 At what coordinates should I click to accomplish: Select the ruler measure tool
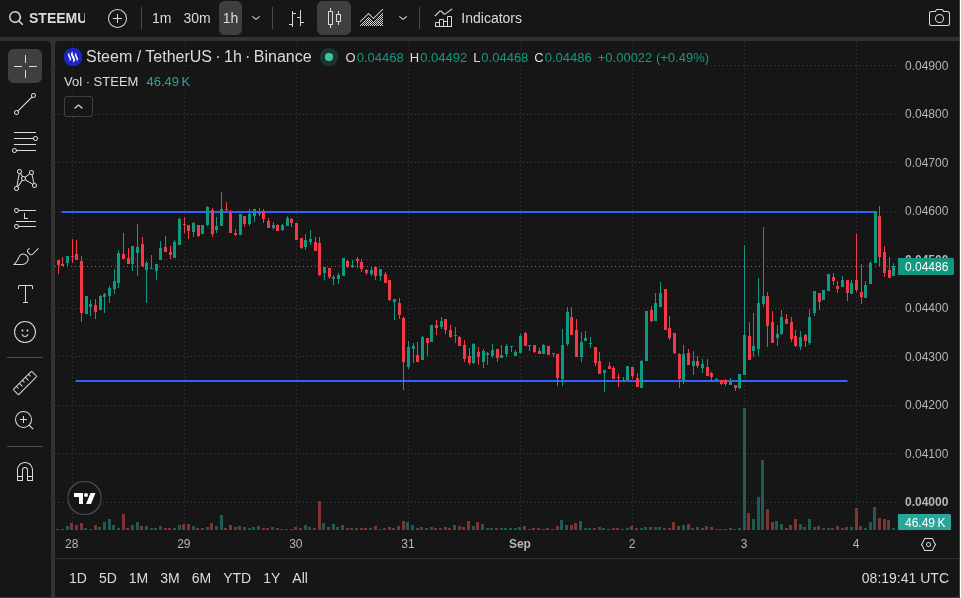(x=25, y=383)
